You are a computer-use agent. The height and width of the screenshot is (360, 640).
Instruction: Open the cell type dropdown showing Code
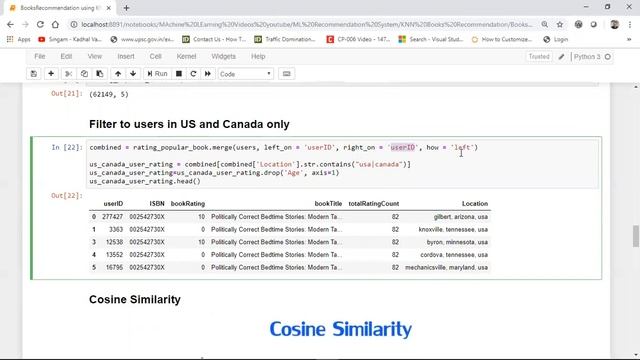(245, 74)
